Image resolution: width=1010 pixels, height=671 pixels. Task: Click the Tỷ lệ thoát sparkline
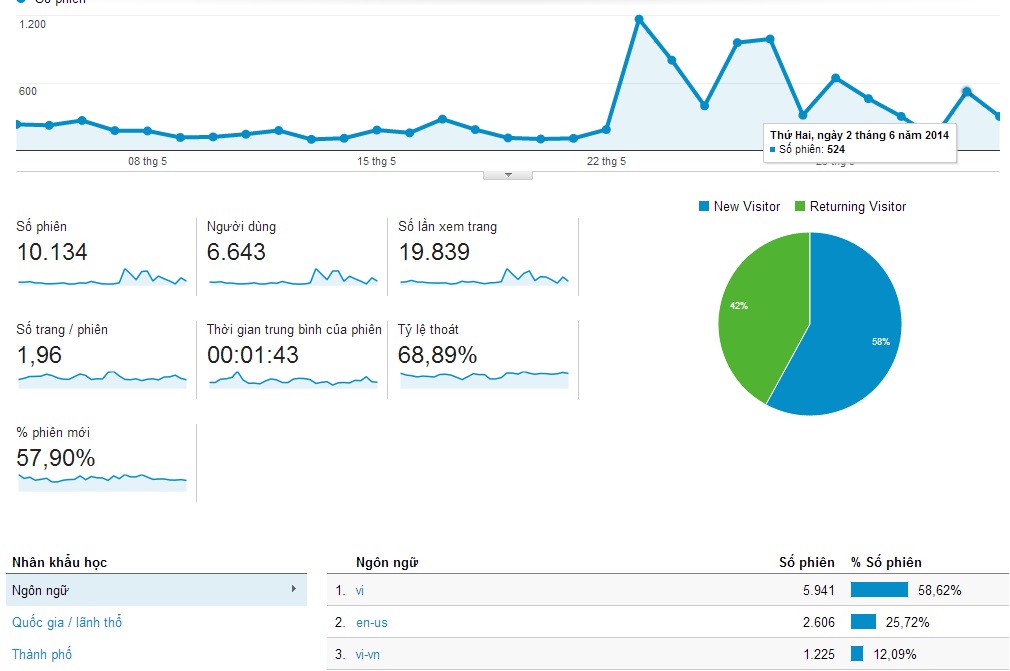[x=484, y=377]
